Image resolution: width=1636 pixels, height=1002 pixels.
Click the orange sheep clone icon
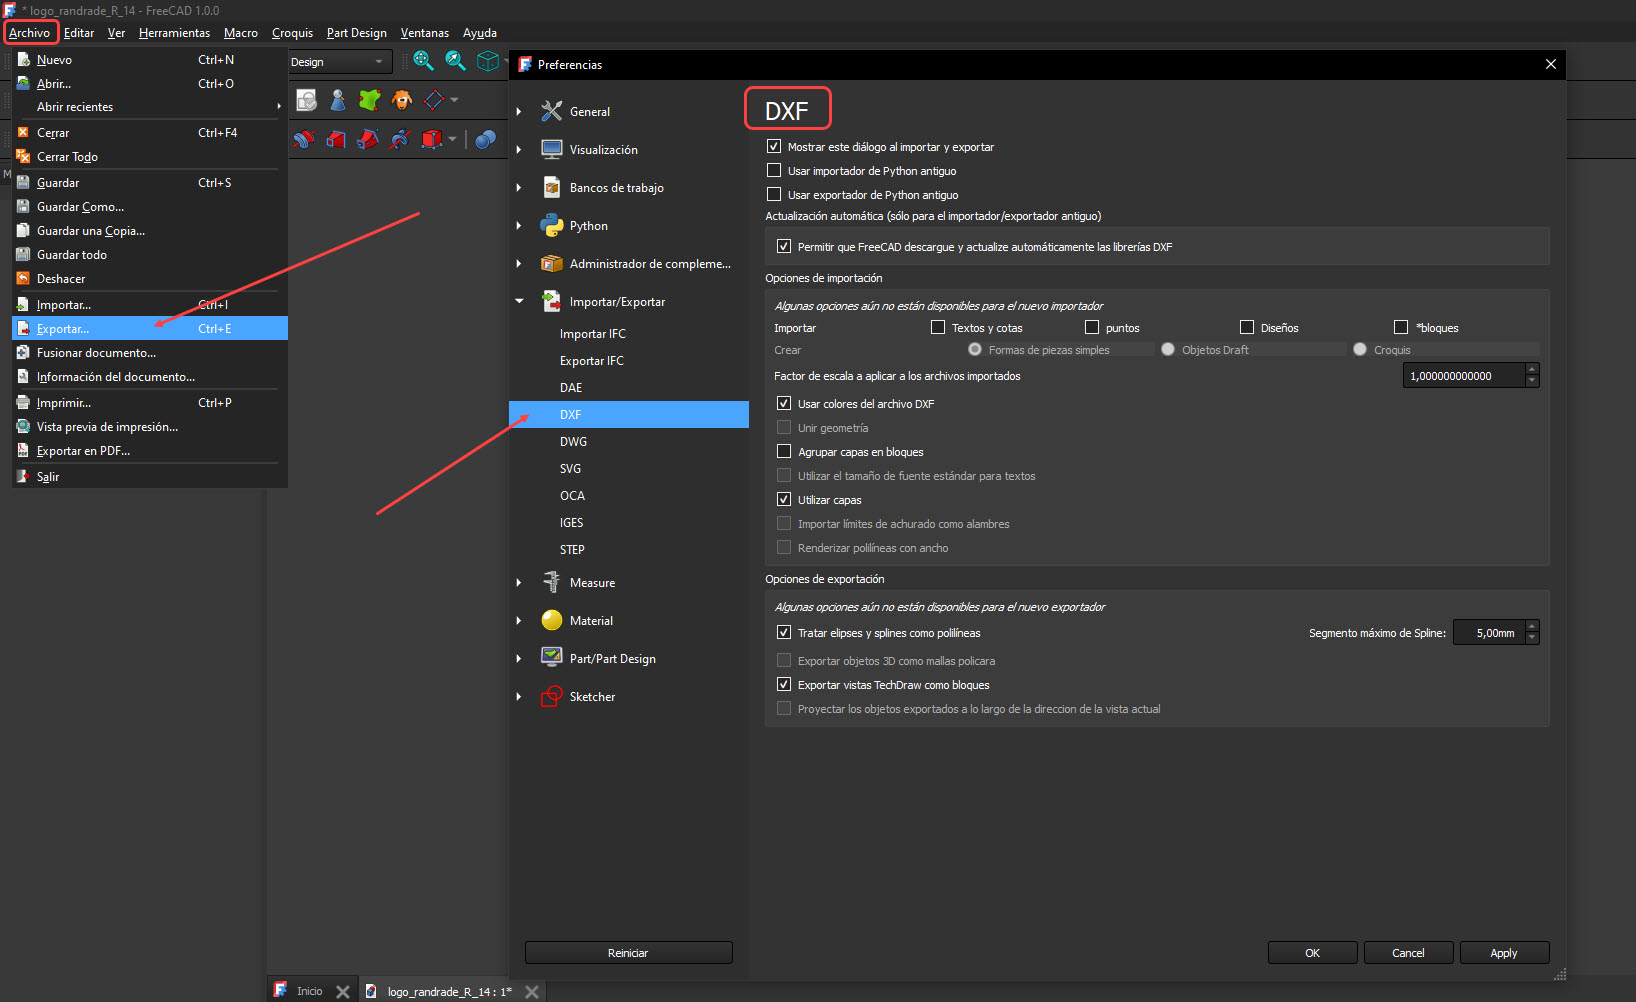(x=402, y=100)
